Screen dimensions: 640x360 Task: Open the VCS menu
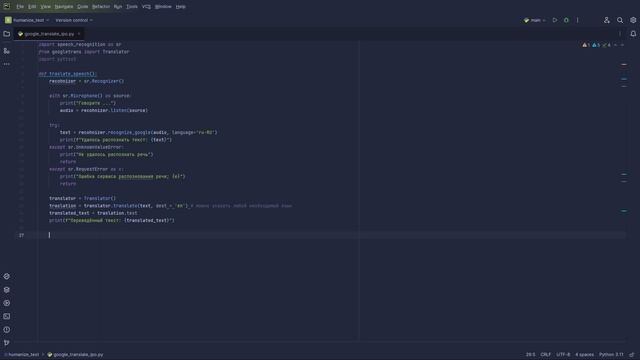coord(146,7)
